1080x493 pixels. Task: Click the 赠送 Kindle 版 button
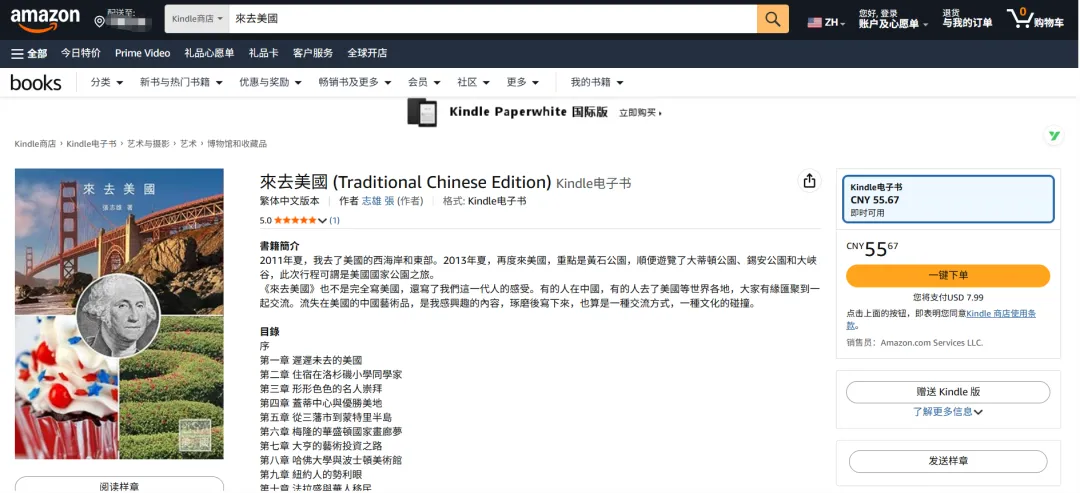[948, 392]
